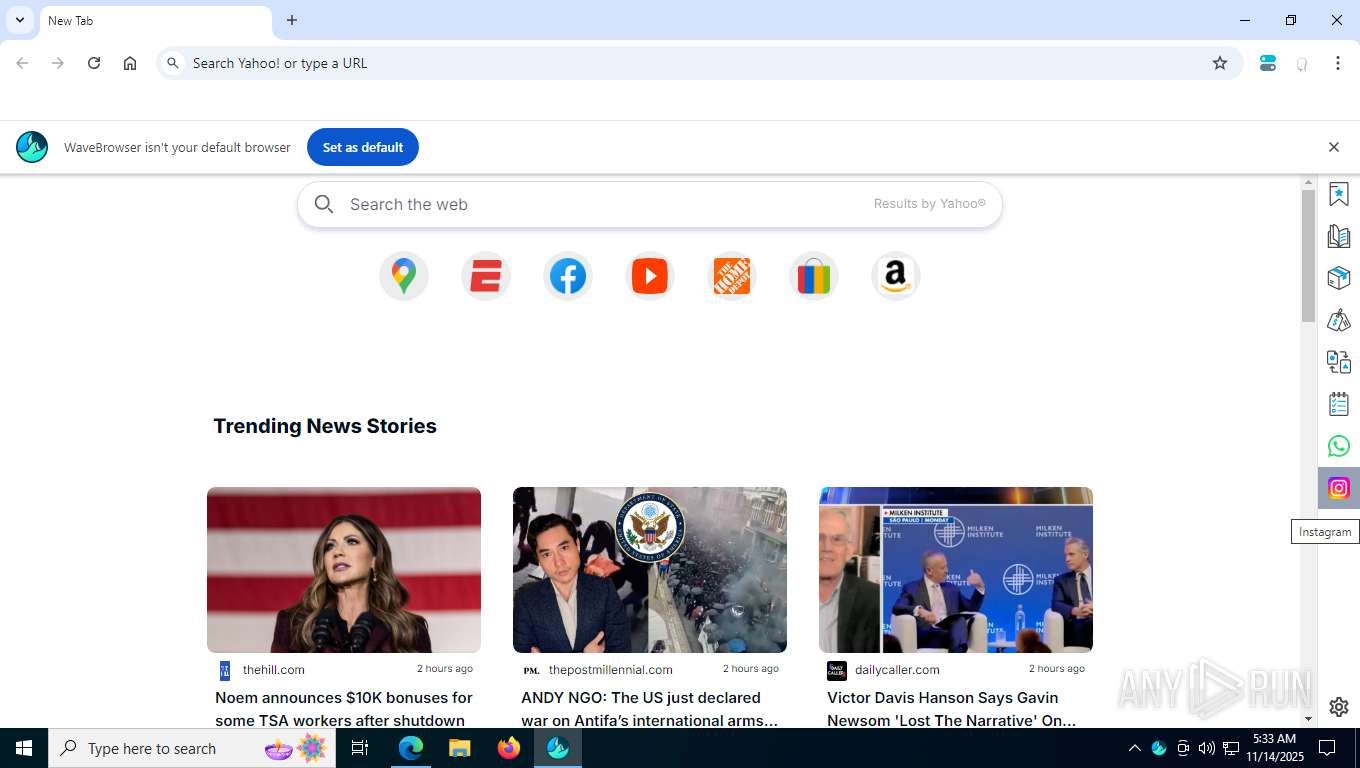Open the reading list book sidebar icon
Image resolution: width=1360 pixels, height=768 pixels.
pyautogui.click(x=1339, y=236)
